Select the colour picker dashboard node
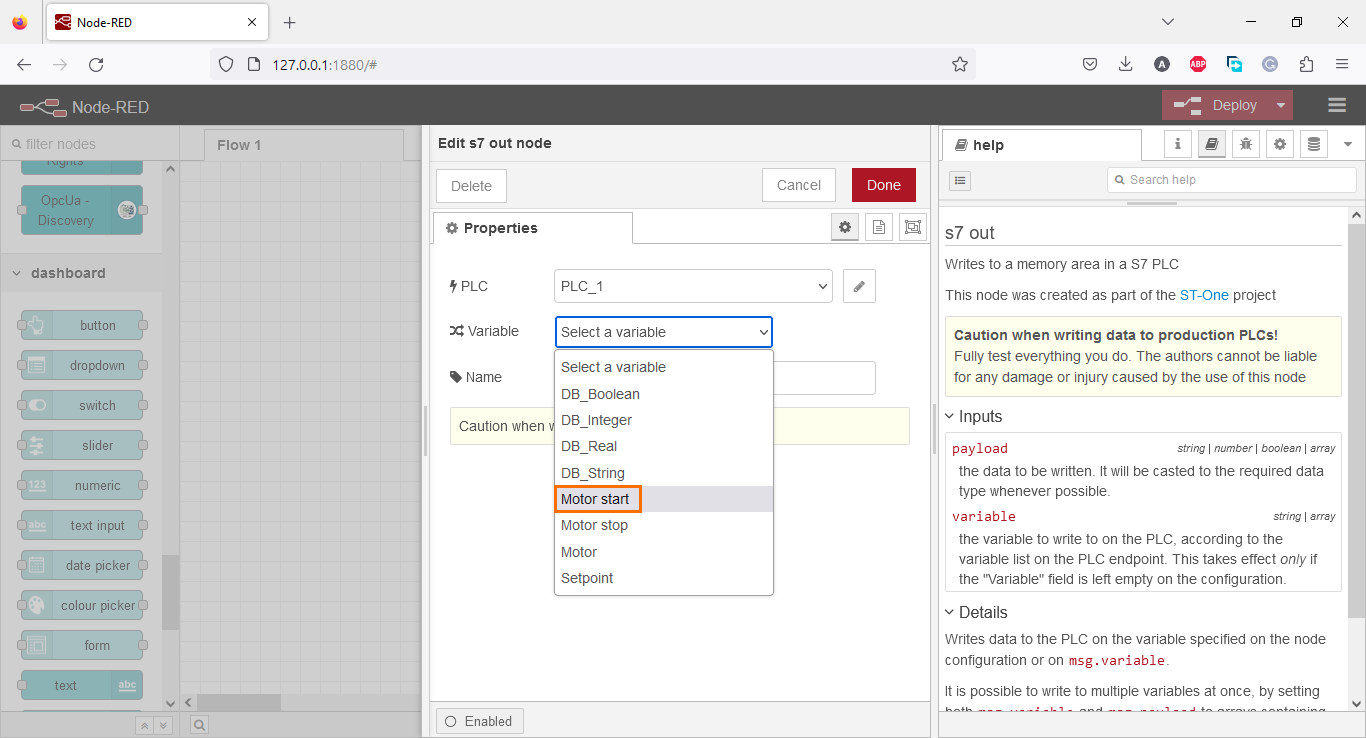 tap(82, 606)
